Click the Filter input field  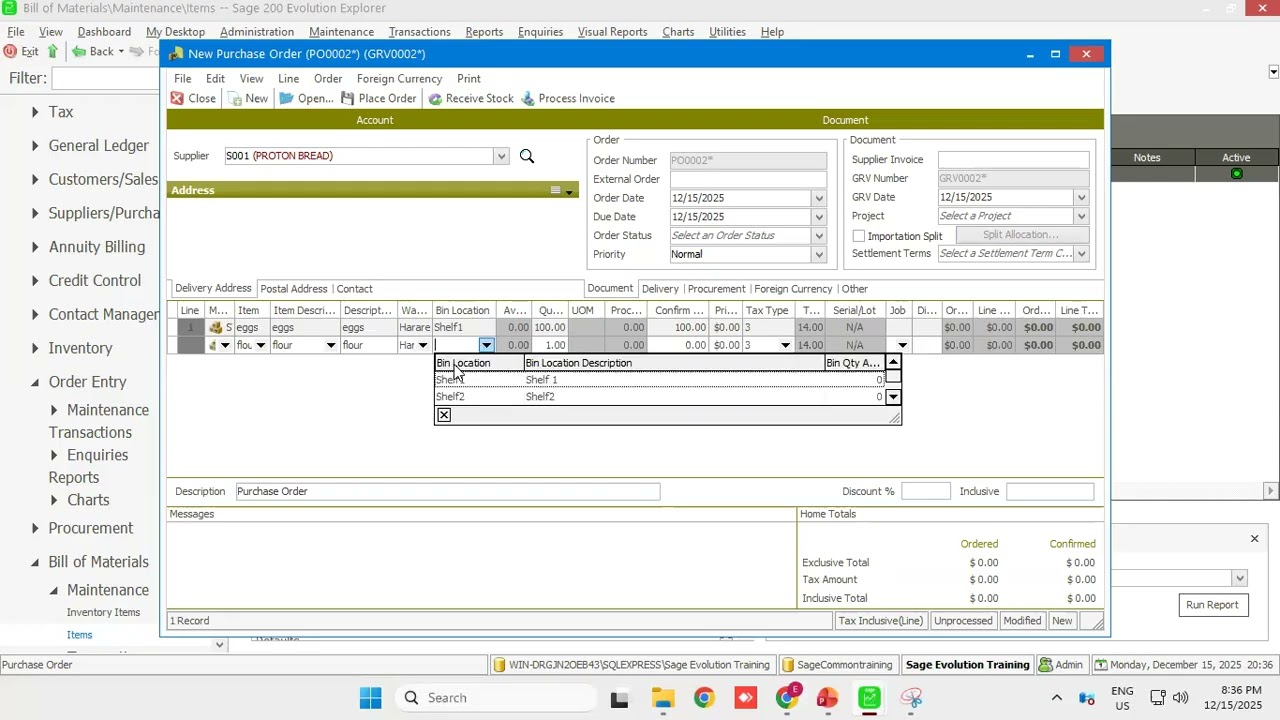coord(106,78)
